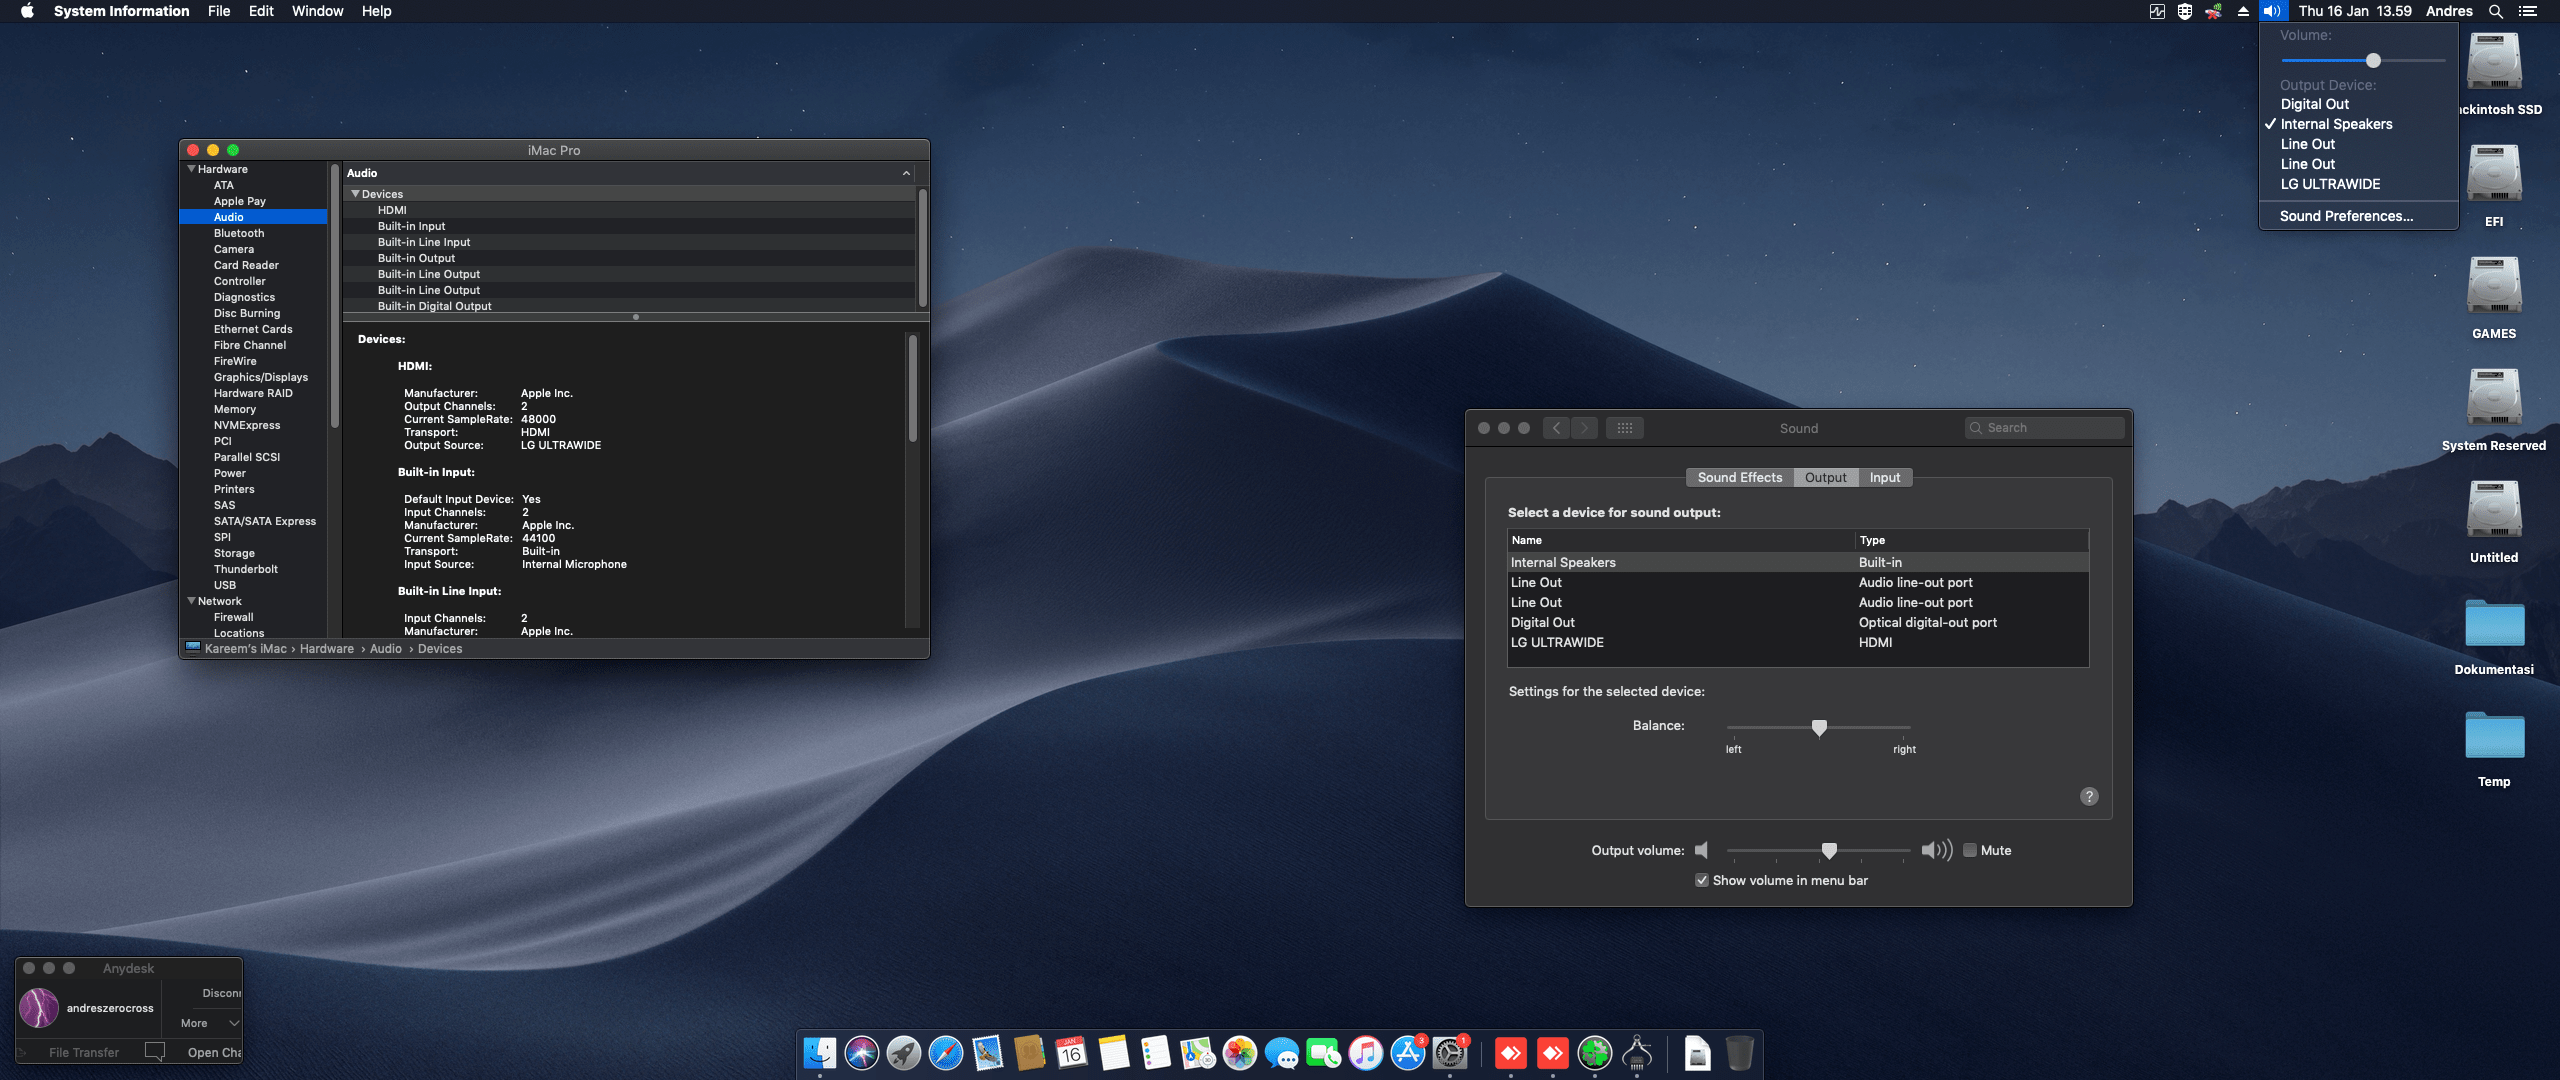Select Graphics/Displays in sidebar
This screenshot has width=2560, height=1080.
(x=260, y=377)
